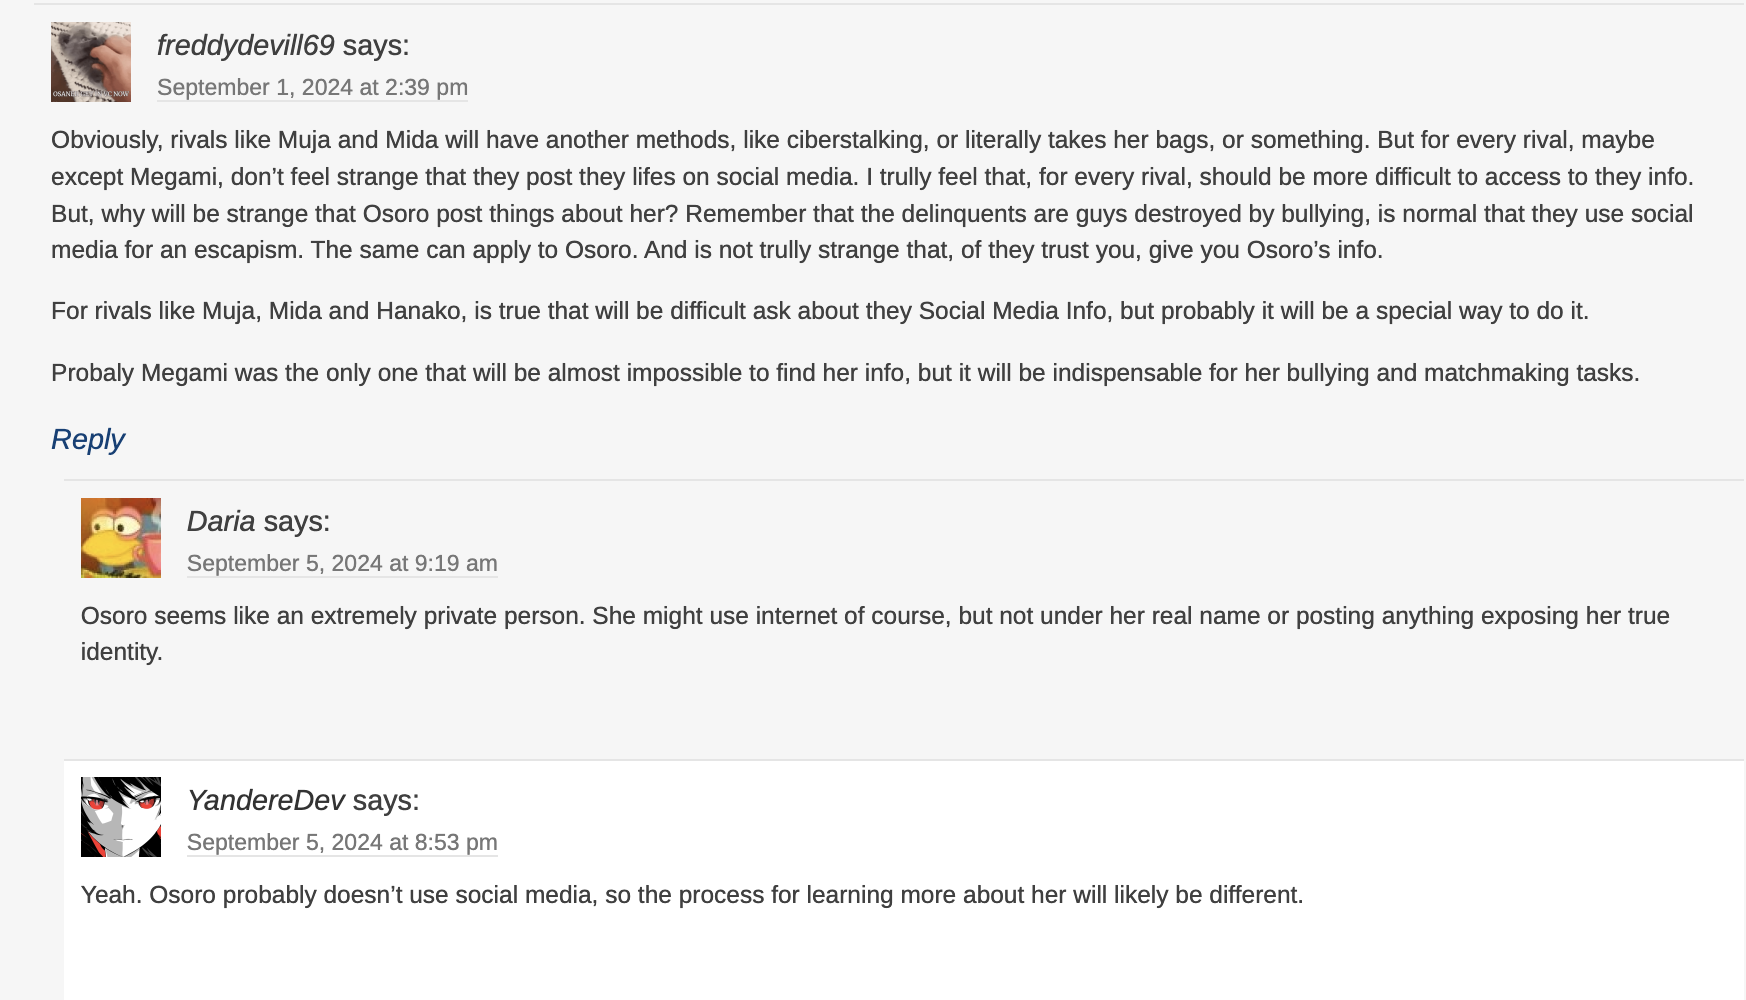Click "says:" next to YandereDev
The width and height of the screenshot is (1746, 1000).
(386, 801)
